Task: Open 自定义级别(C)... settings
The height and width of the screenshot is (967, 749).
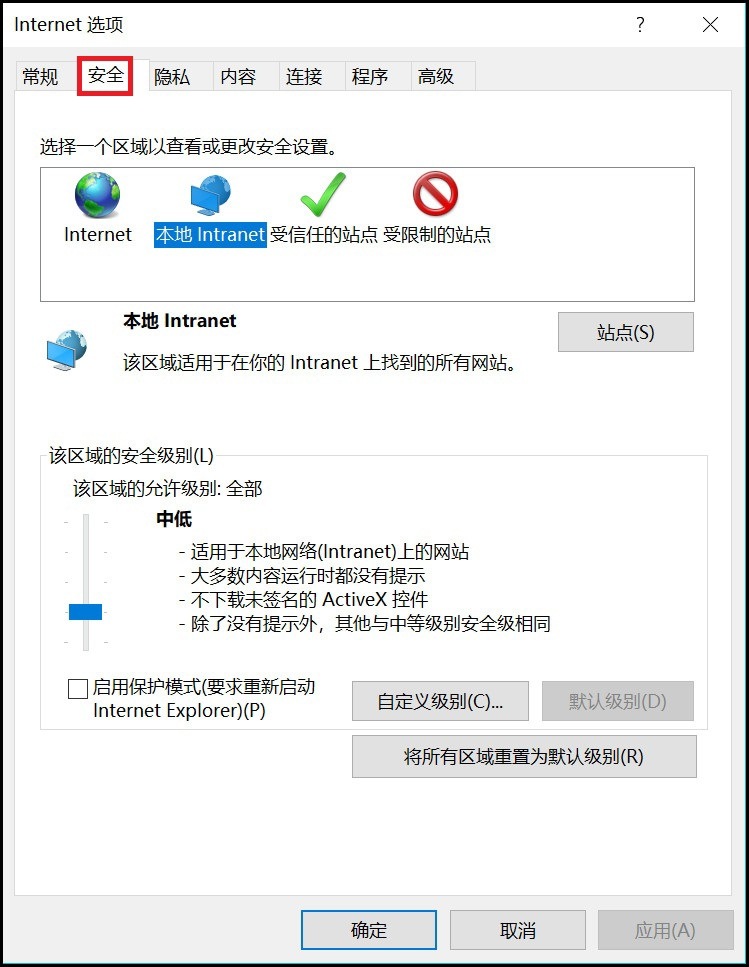Action: pyautogui.click(x=440, y=701)
